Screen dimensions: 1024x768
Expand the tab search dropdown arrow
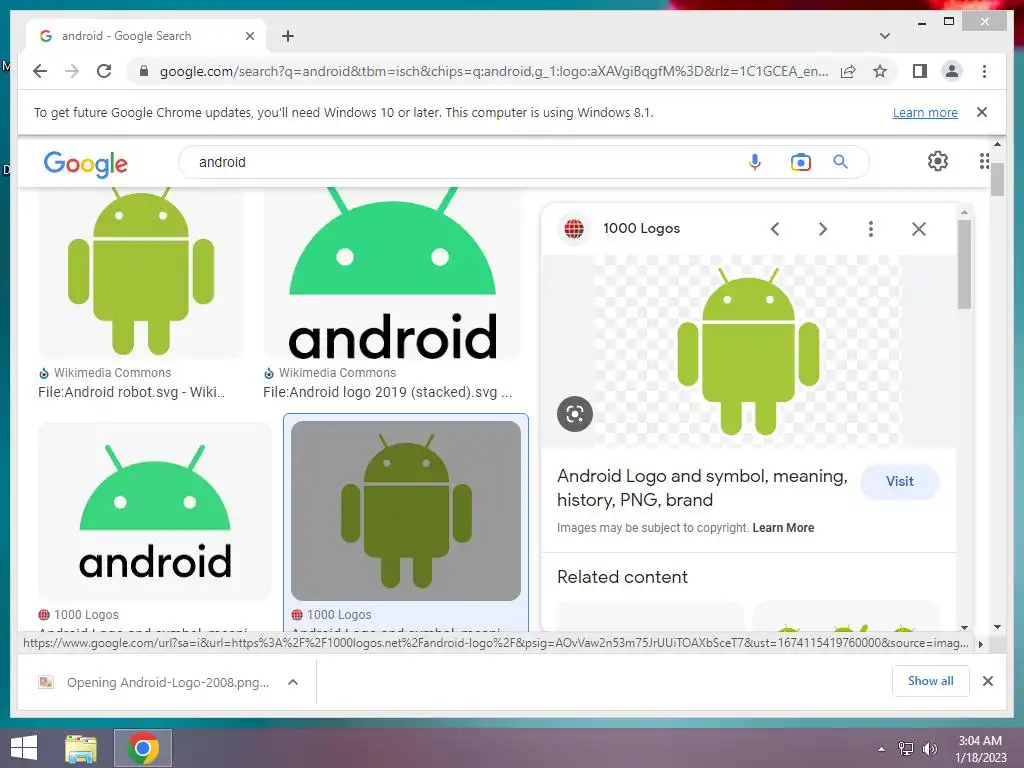point(885,36)
